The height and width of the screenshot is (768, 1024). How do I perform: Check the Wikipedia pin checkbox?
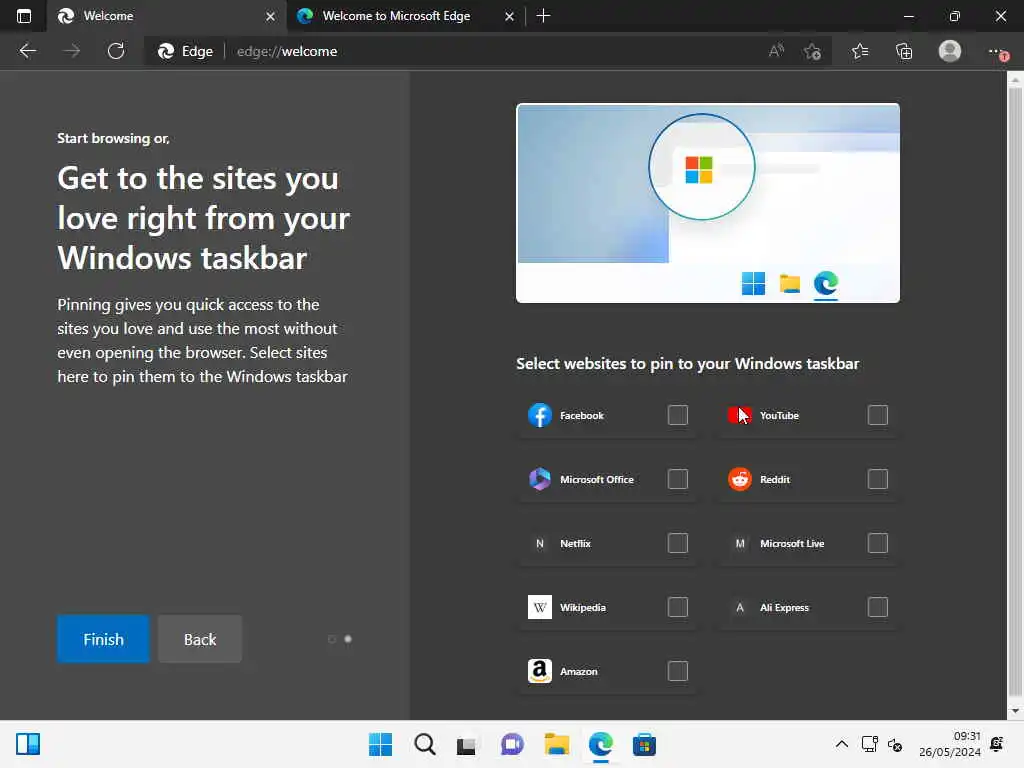click(x=678, y=607)
